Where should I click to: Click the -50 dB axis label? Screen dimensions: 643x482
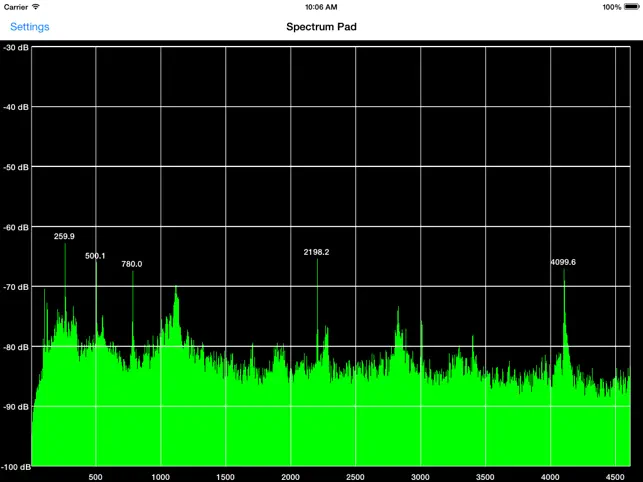pos(16,167)
